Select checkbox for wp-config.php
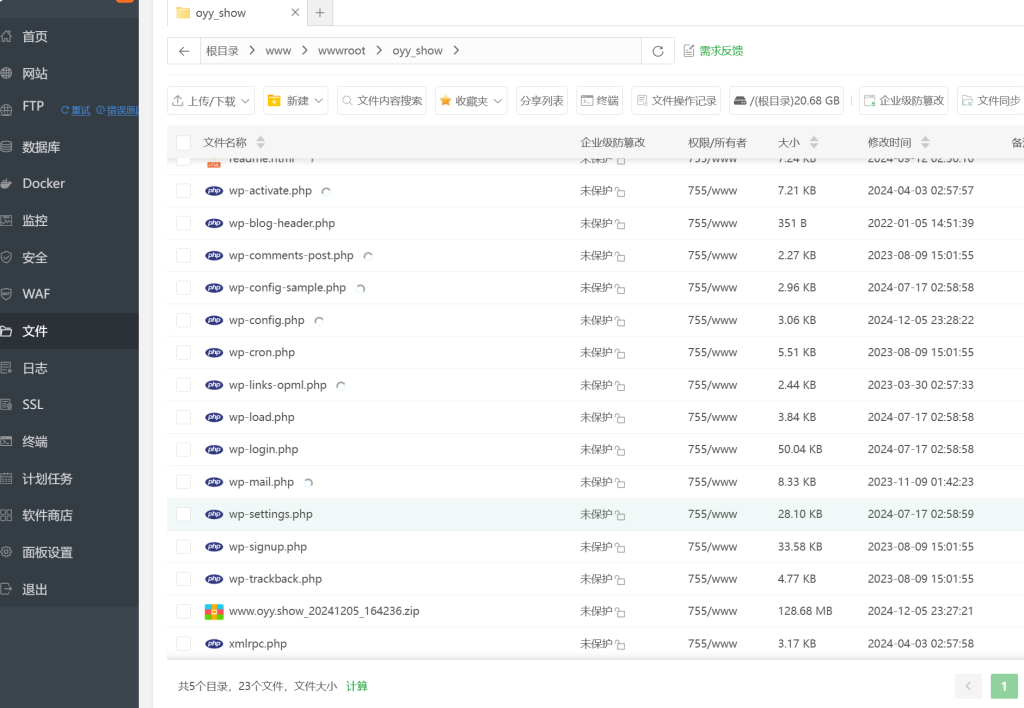The image size is (1024, 708). (x=184, y=320)
